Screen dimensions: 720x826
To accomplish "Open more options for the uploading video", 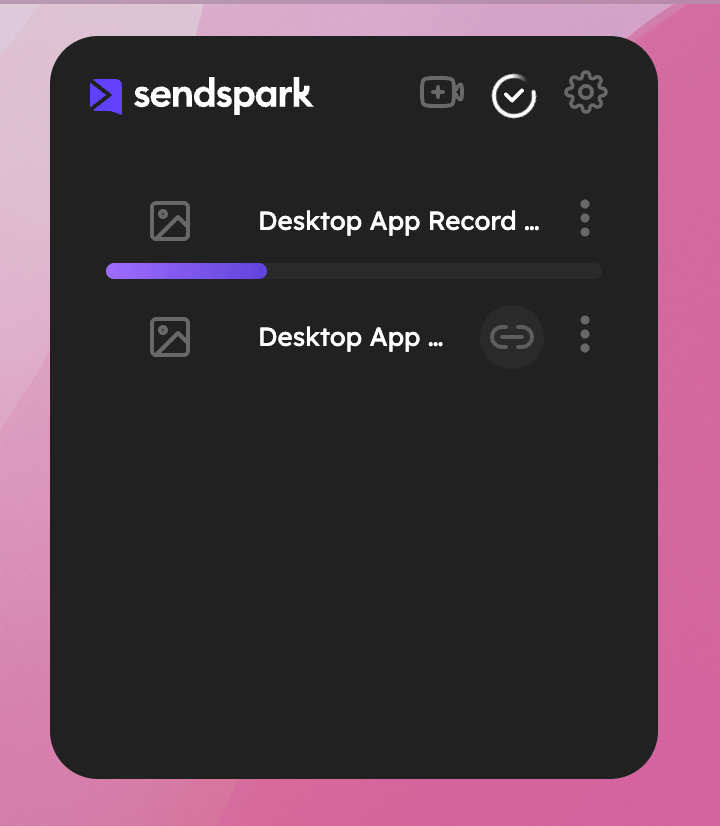I will point(585,218).
